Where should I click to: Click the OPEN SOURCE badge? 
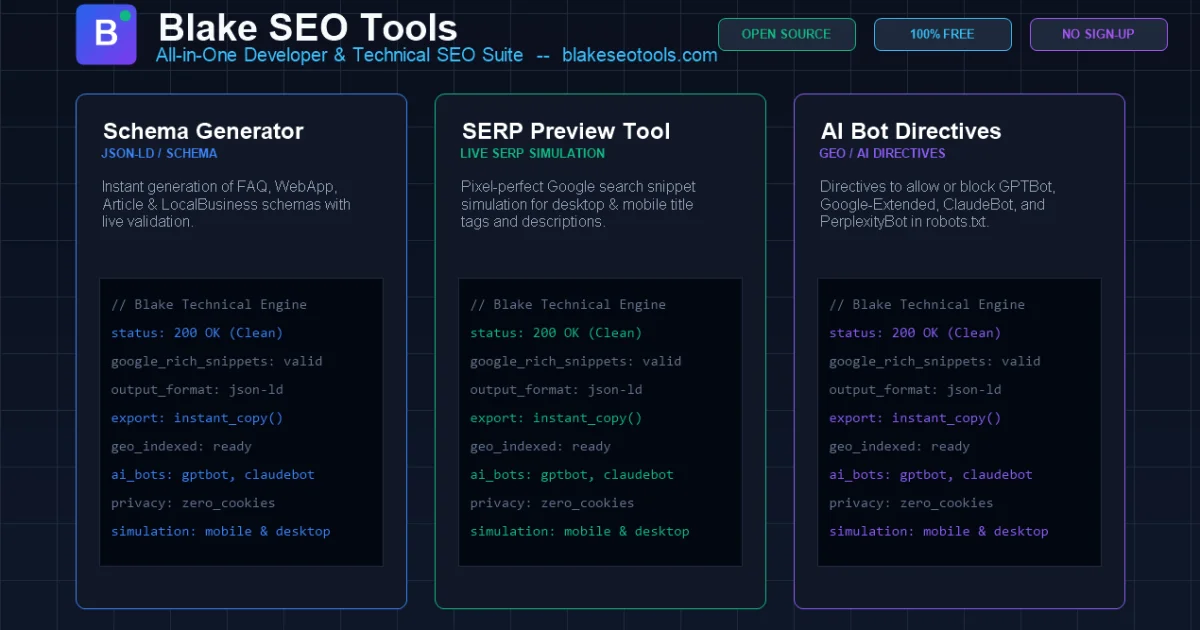(x=786, y=34)
